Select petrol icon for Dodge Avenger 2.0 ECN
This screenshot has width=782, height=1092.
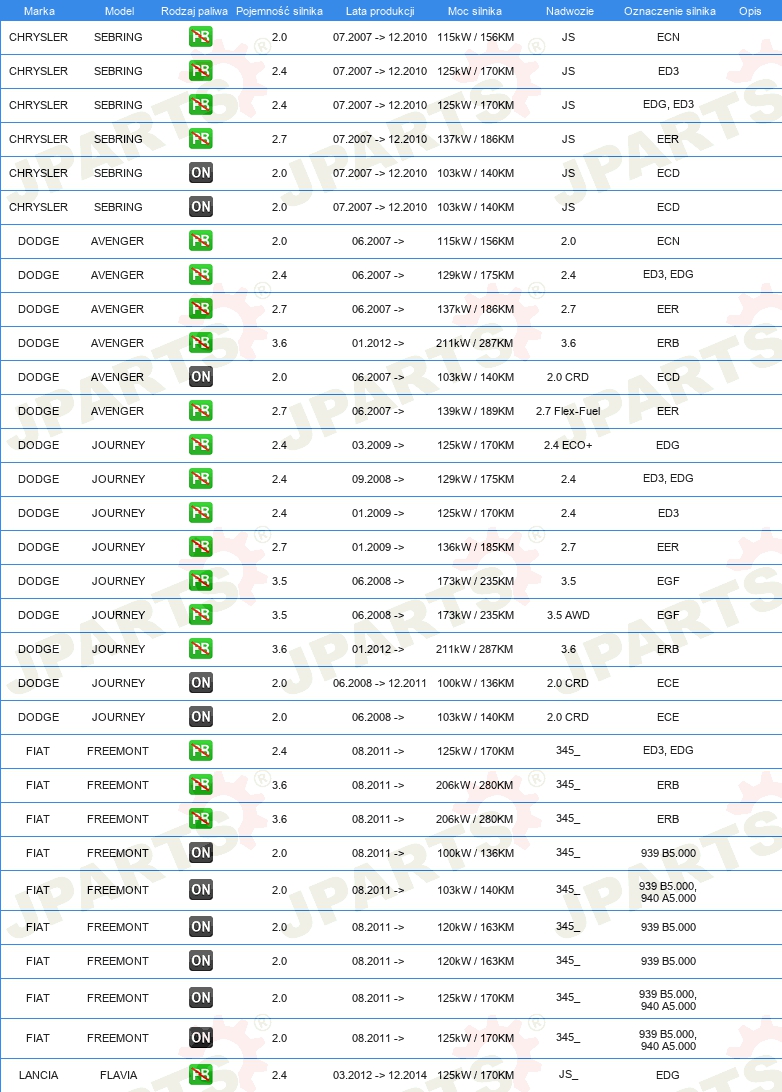(x=201, y=241)
